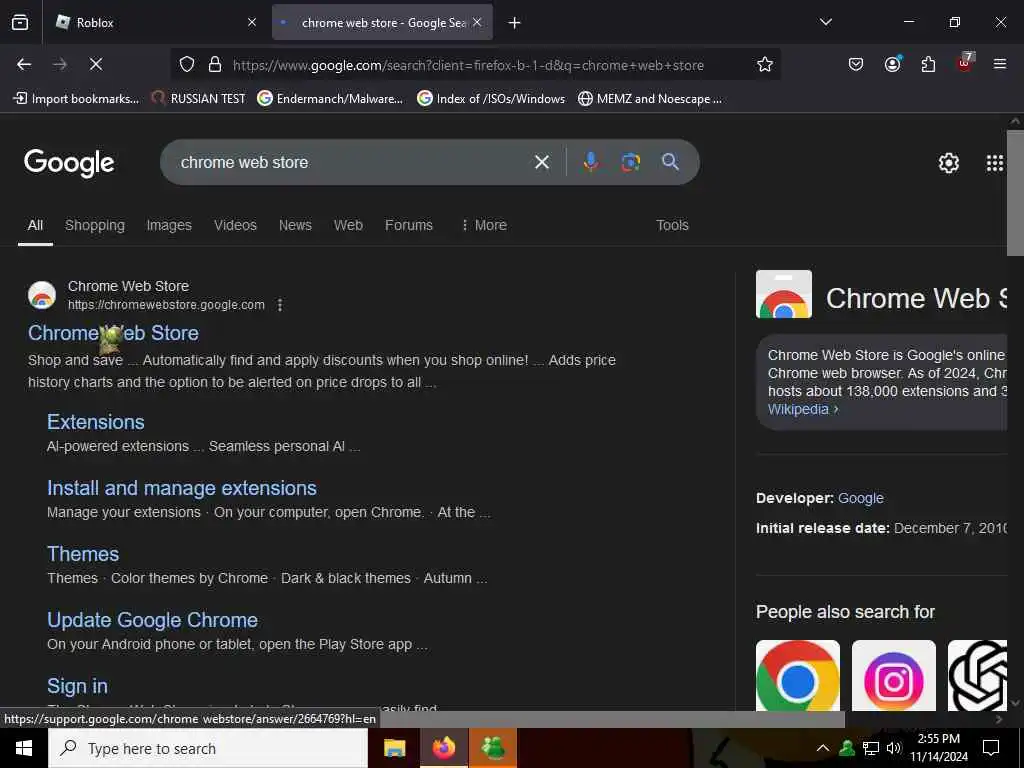
Task: View site security lock information
Action: 215,65
